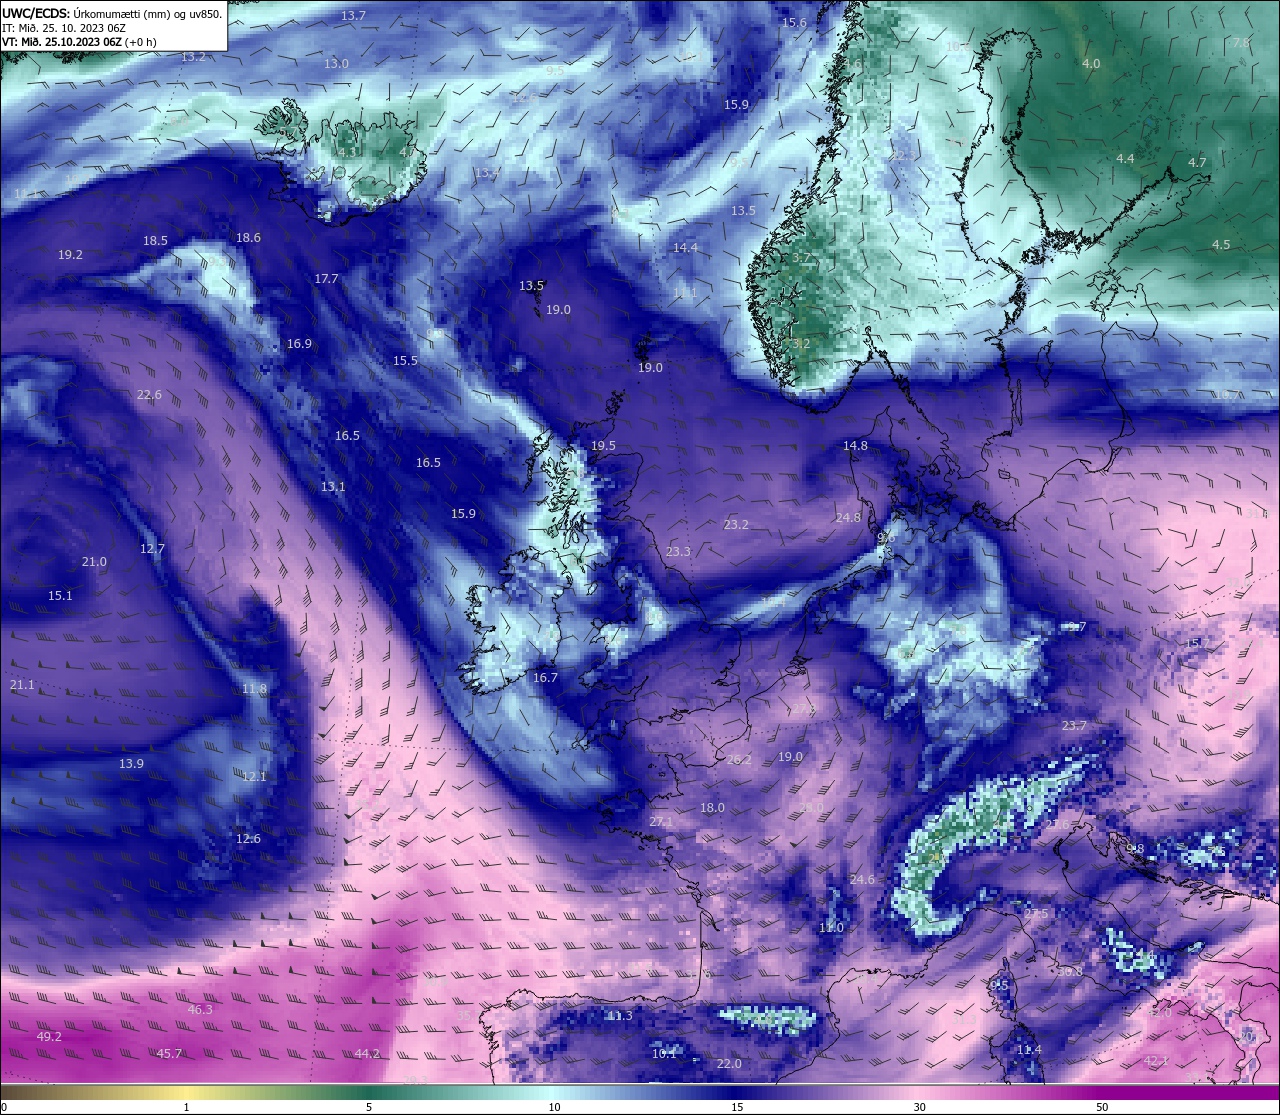Click the '15.1' value label
This screenshot has height=1115, width=1280.
point(60,596)
